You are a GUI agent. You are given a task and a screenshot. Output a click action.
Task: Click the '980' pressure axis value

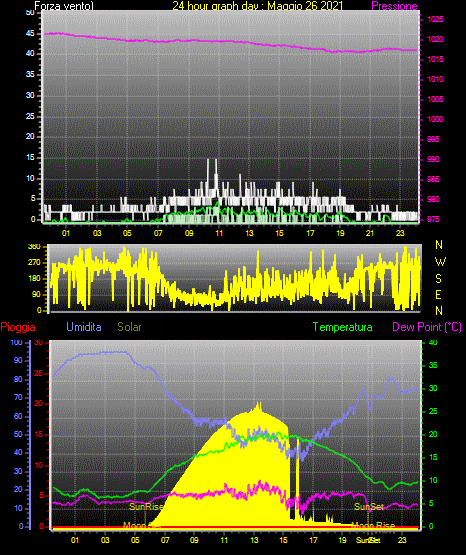click(x=433, y=199)
